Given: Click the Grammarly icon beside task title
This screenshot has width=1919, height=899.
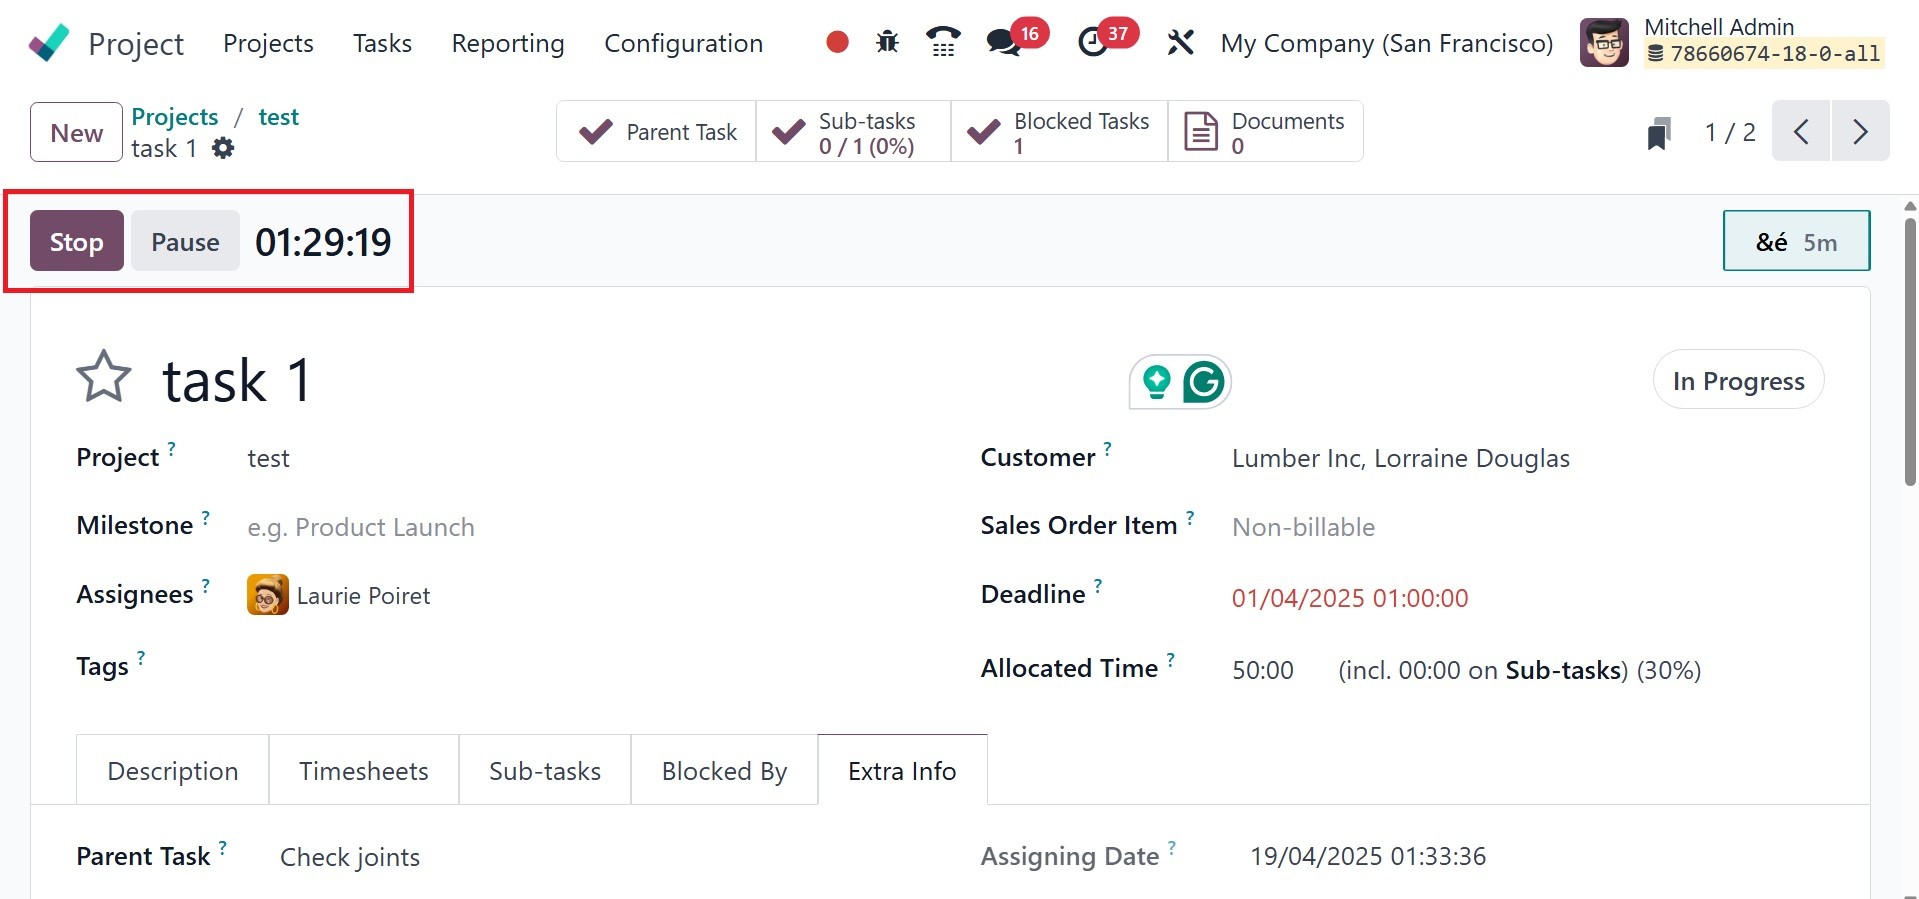Looking at the screenshot, I should click(x=1204, y=382).
